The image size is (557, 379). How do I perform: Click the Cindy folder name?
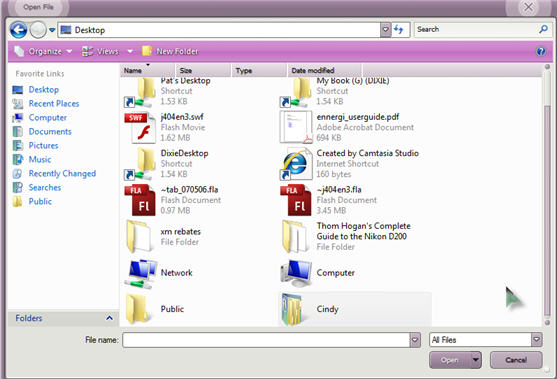pyautogui.click(x=328, y=309)
